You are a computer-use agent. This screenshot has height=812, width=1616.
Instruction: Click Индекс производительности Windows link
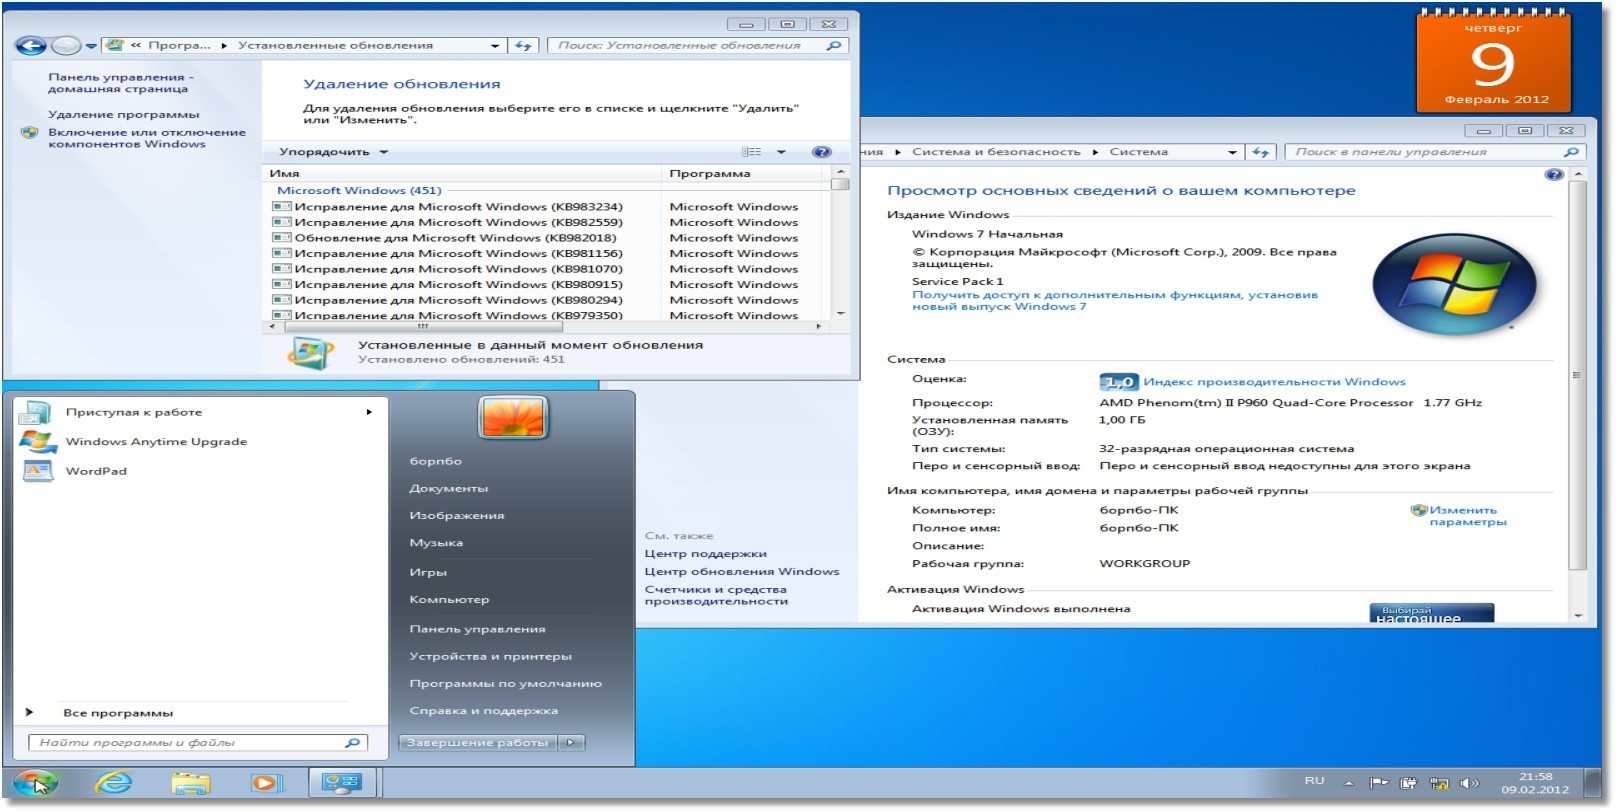pyautogui.click(x=1274, y=382)
